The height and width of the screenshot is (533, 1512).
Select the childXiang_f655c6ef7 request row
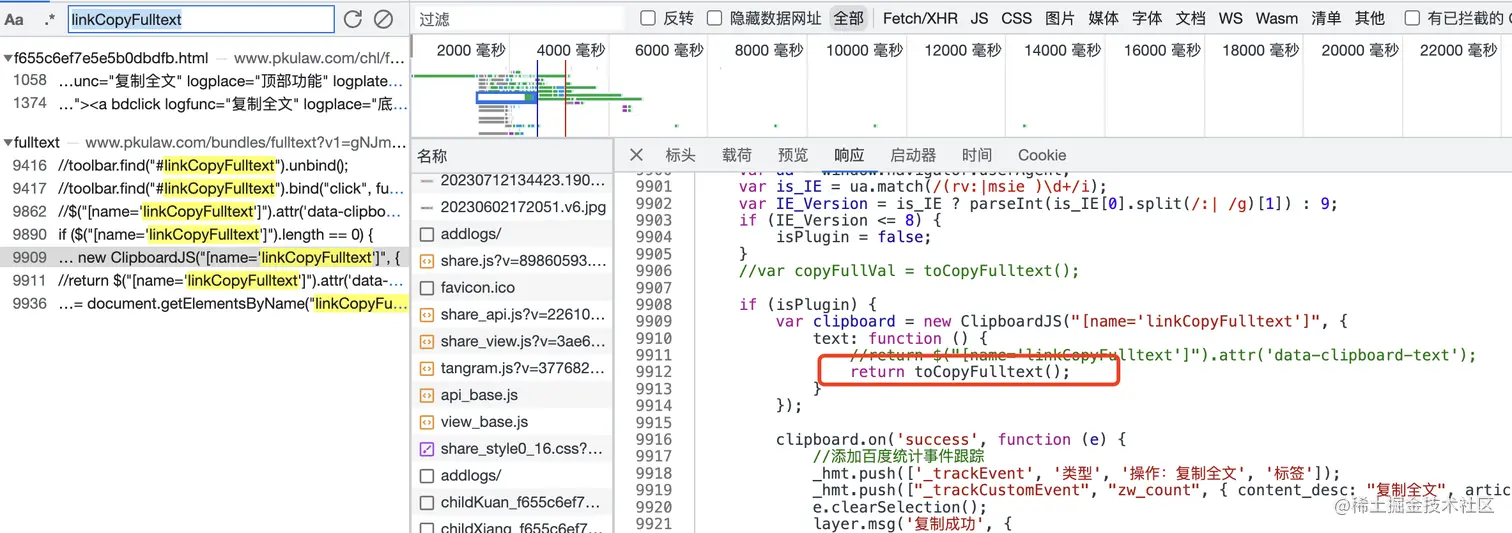512,527
